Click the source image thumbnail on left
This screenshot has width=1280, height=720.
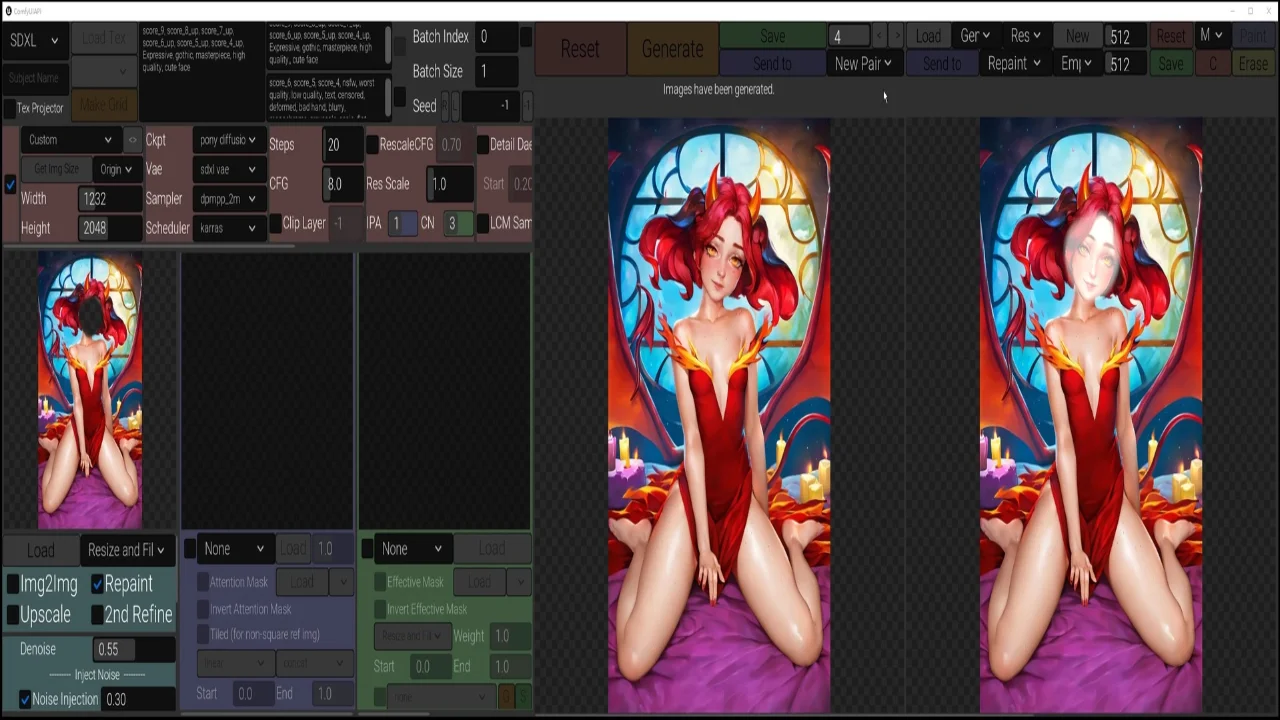(90, 390)
